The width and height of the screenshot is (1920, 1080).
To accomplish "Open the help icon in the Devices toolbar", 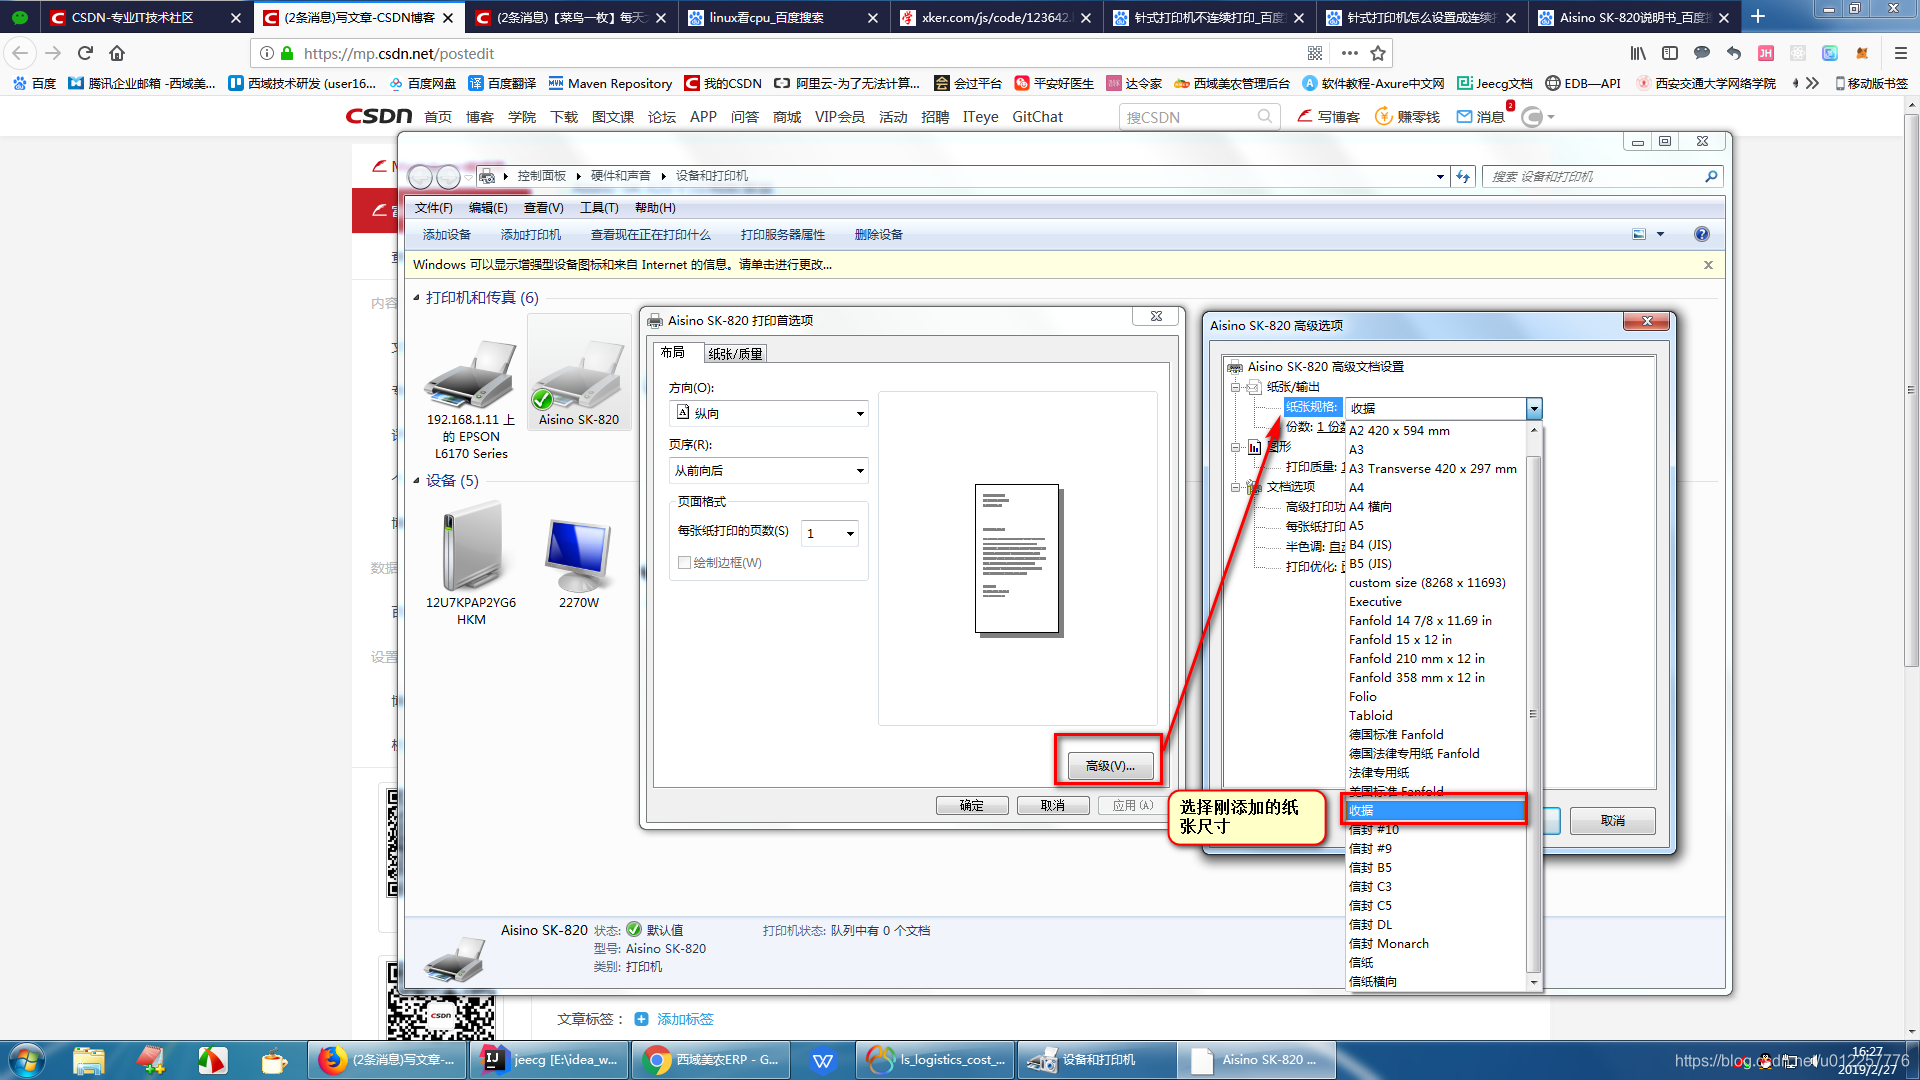I will [x=1701, y=234].
